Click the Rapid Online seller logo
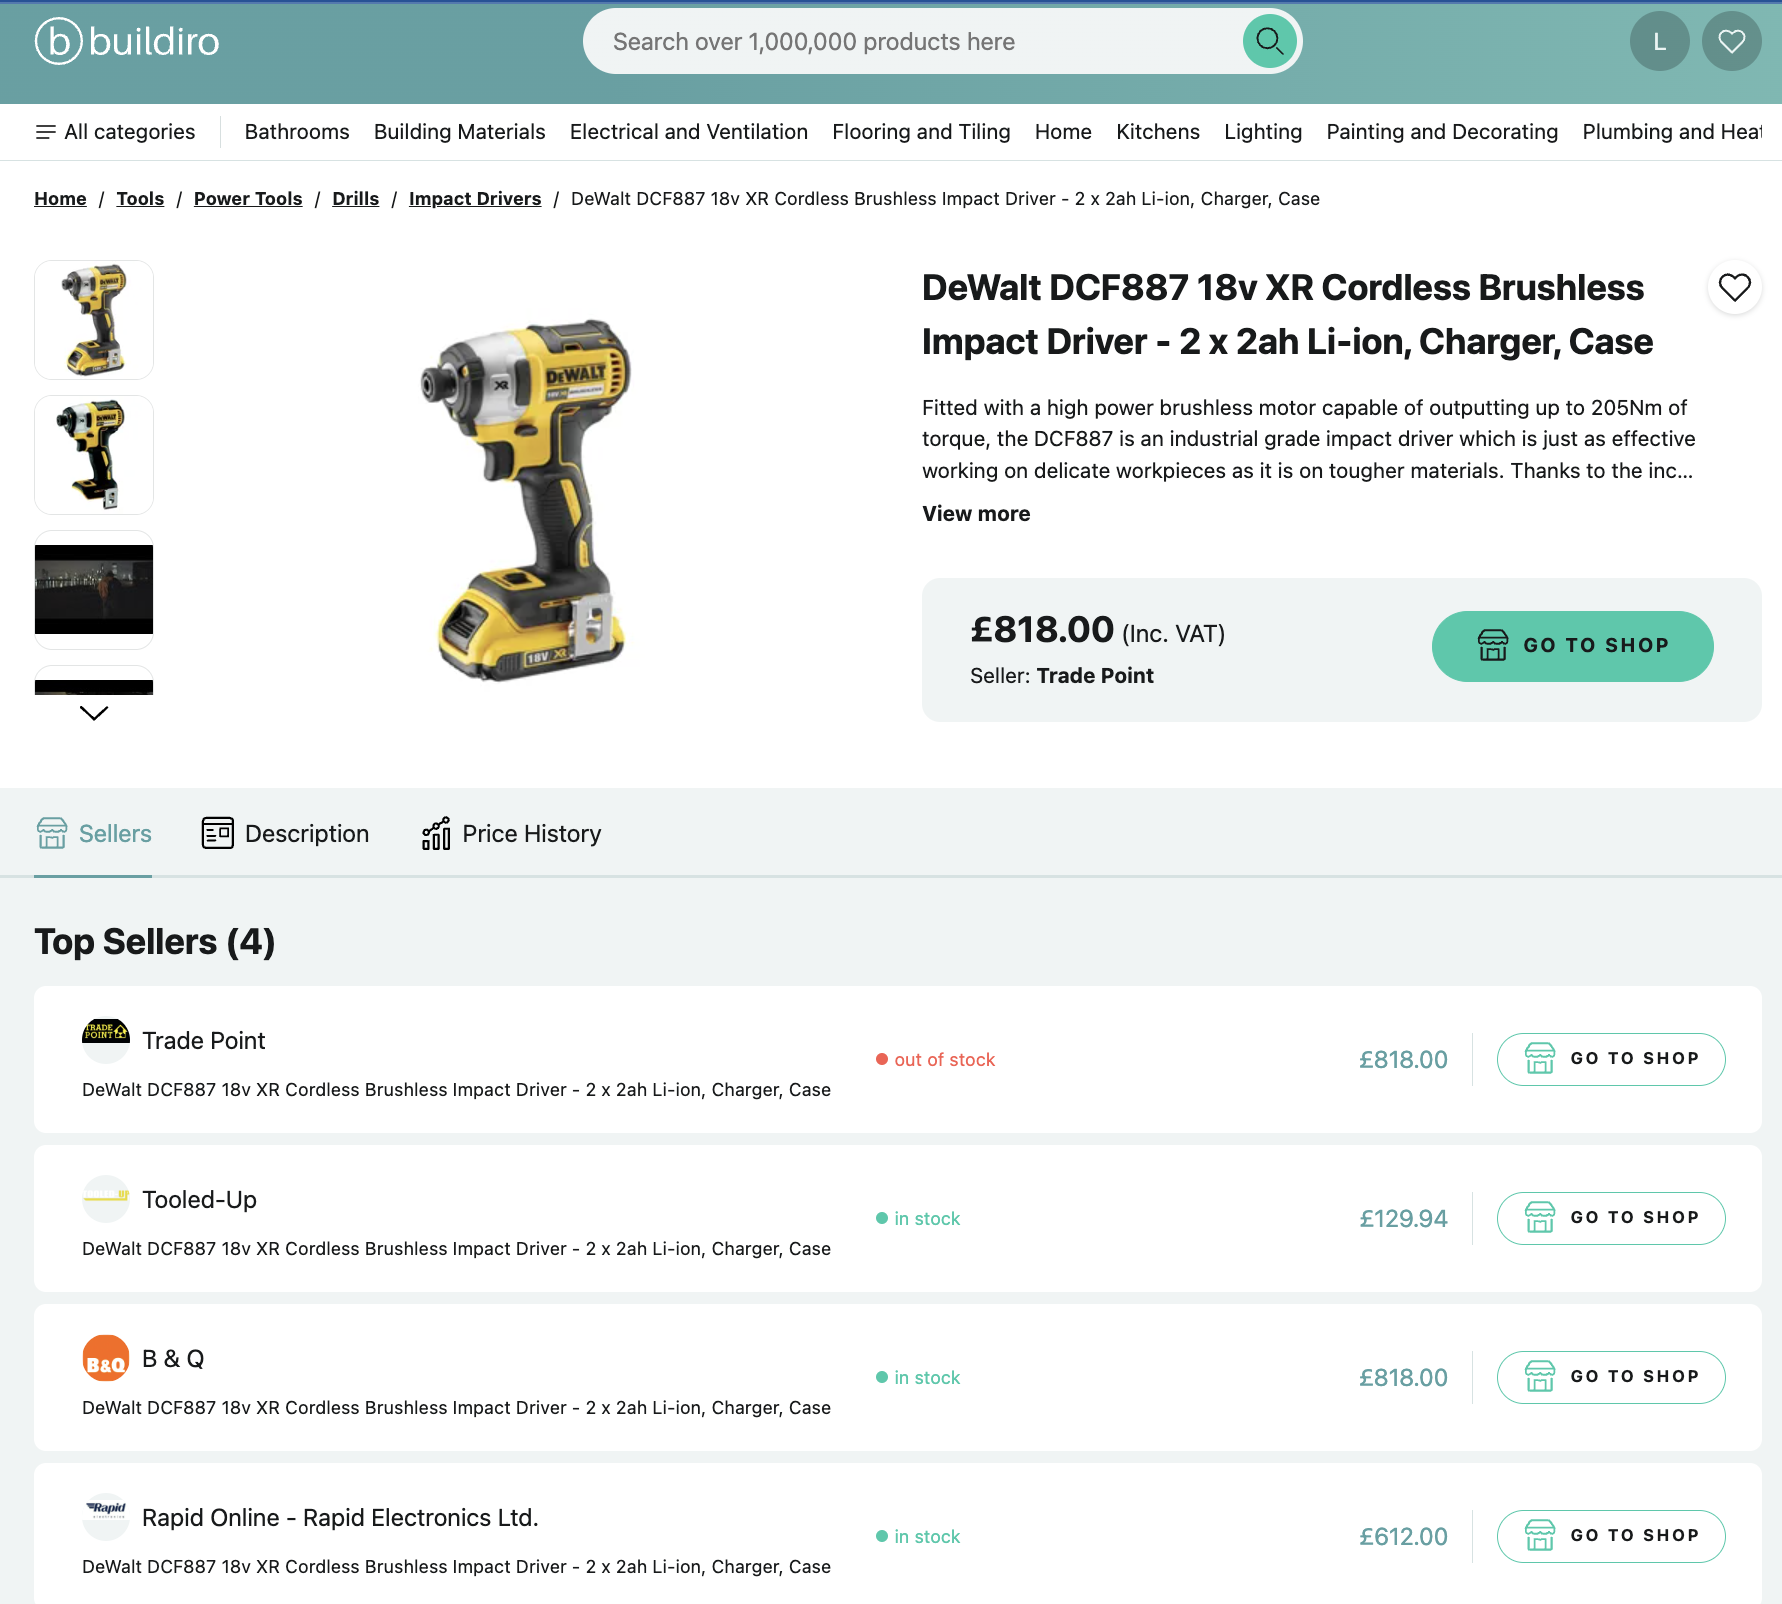 (x=106, y=1517)
